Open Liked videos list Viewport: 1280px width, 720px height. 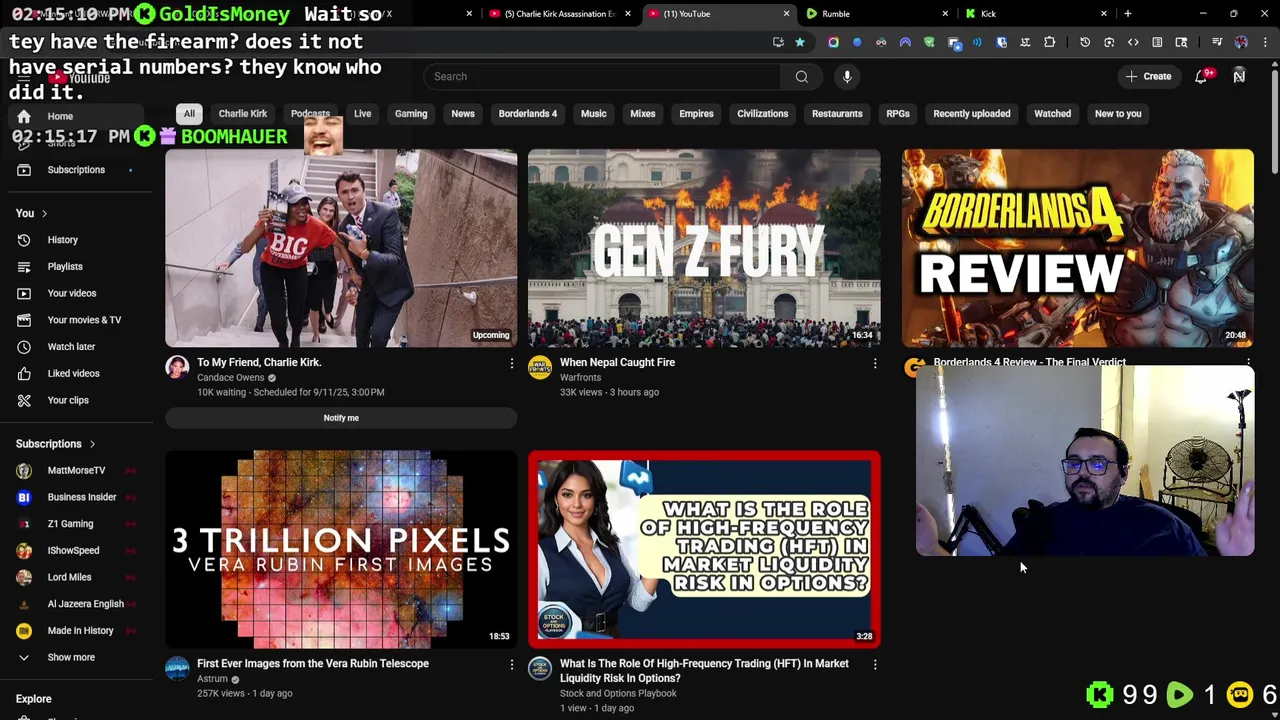[x=72, y=374]
